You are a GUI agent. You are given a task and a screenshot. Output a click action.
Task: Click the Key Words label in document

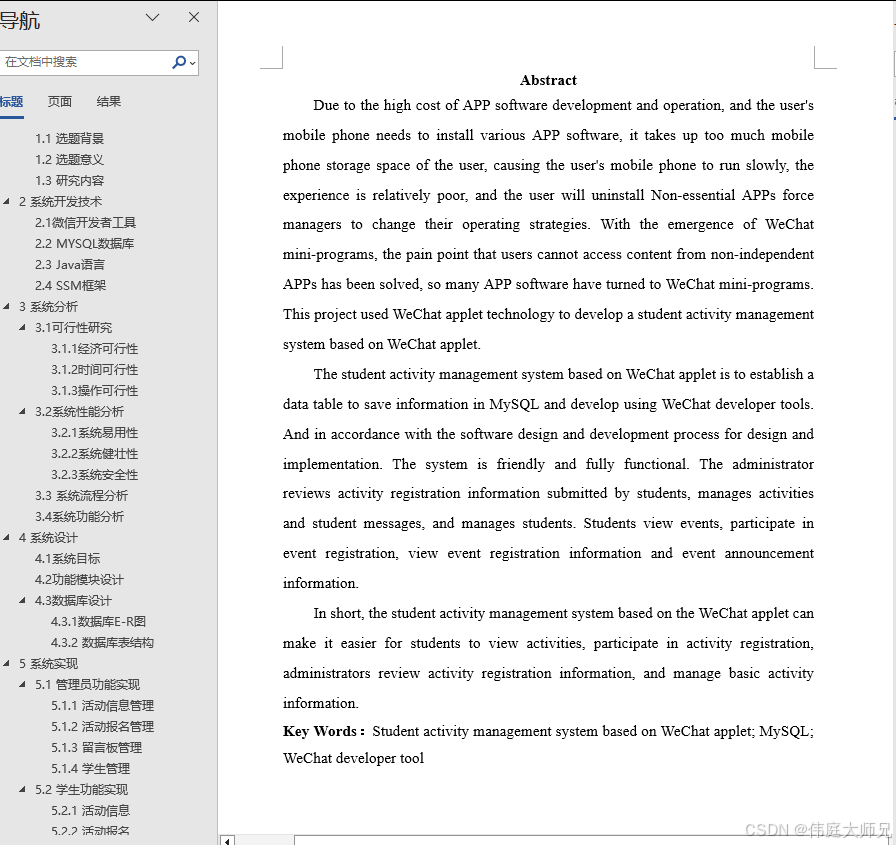[323, 731]
